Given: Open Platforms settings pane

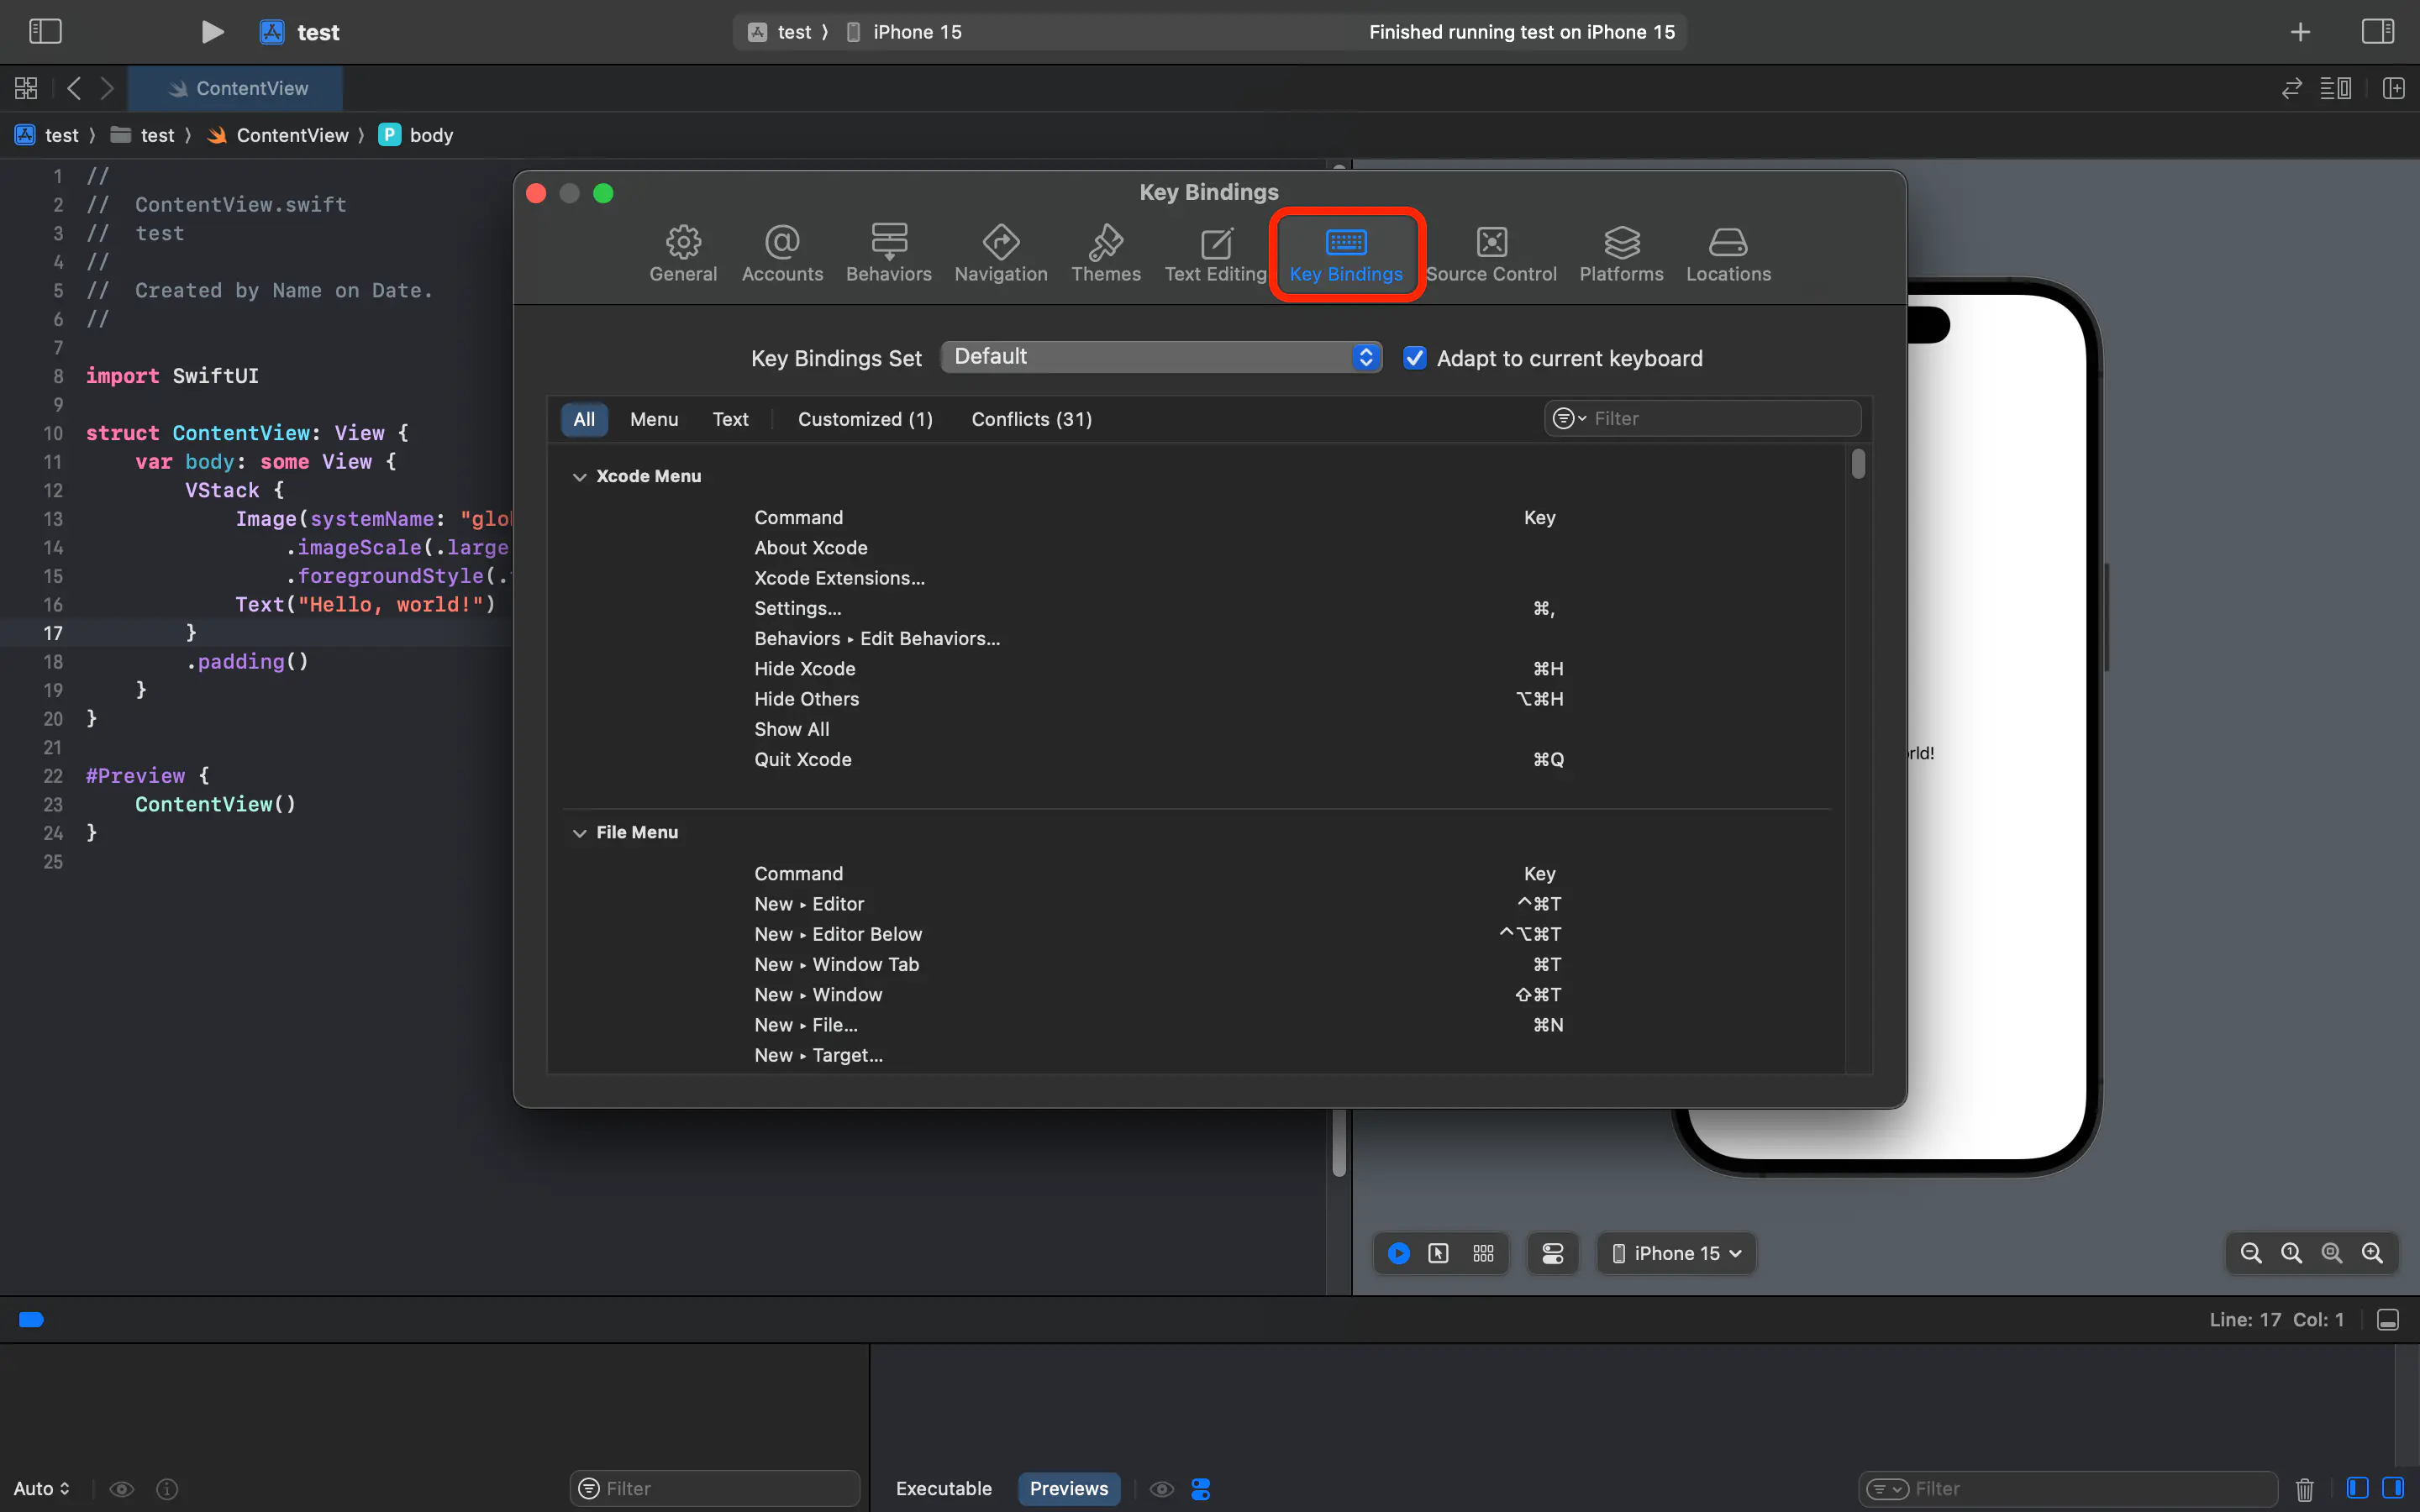Looking at the screenshot, I should (1621, 253).
